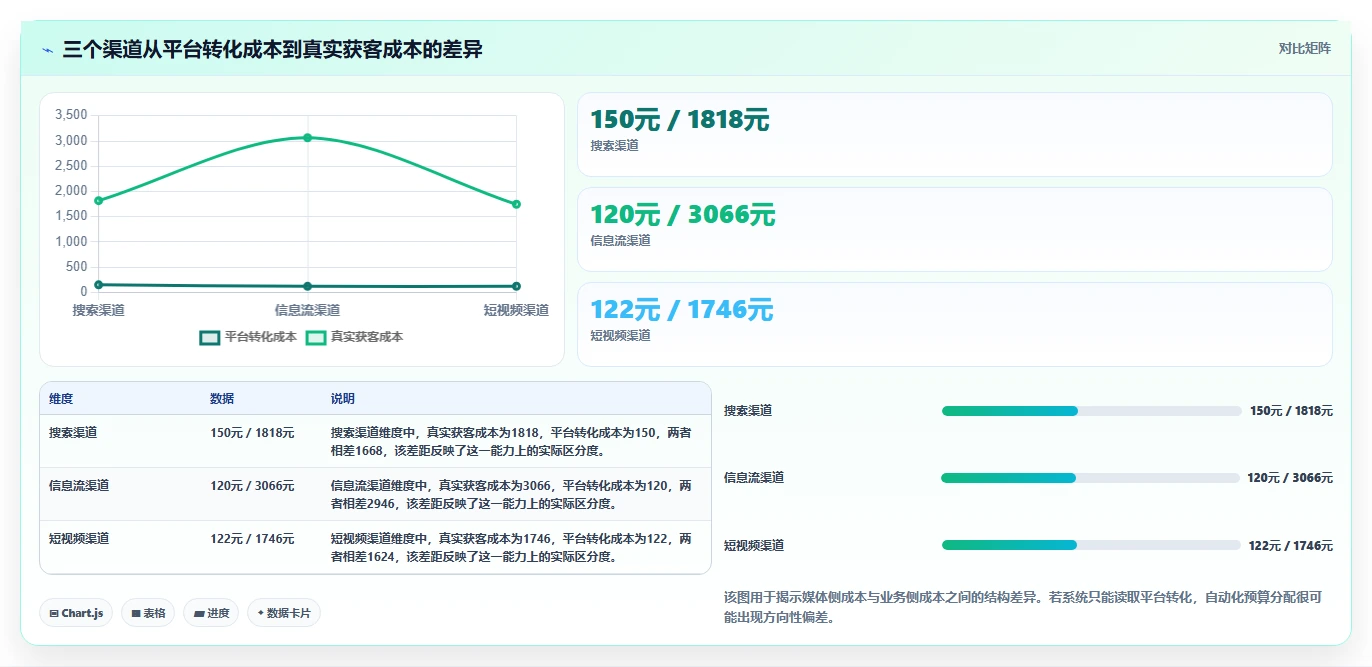
Task: Click the 维度 column header
Action: [x=61, y=399]
